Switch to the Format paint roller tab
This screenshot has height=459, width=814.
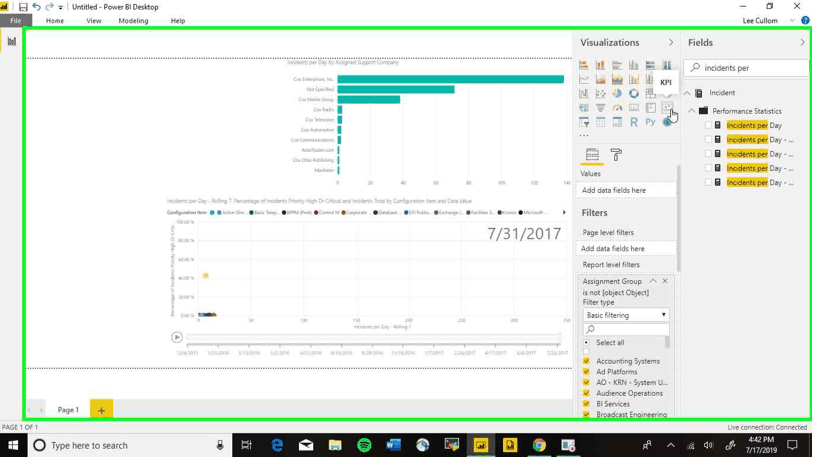(616, 155)
